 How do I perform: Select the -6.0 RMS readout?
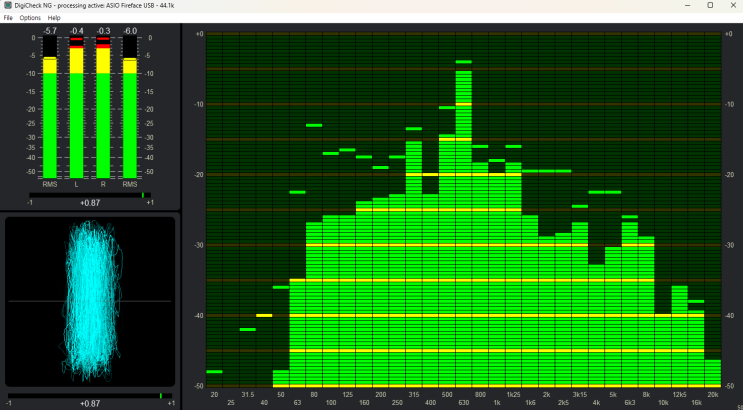click(x=130, y=31)
